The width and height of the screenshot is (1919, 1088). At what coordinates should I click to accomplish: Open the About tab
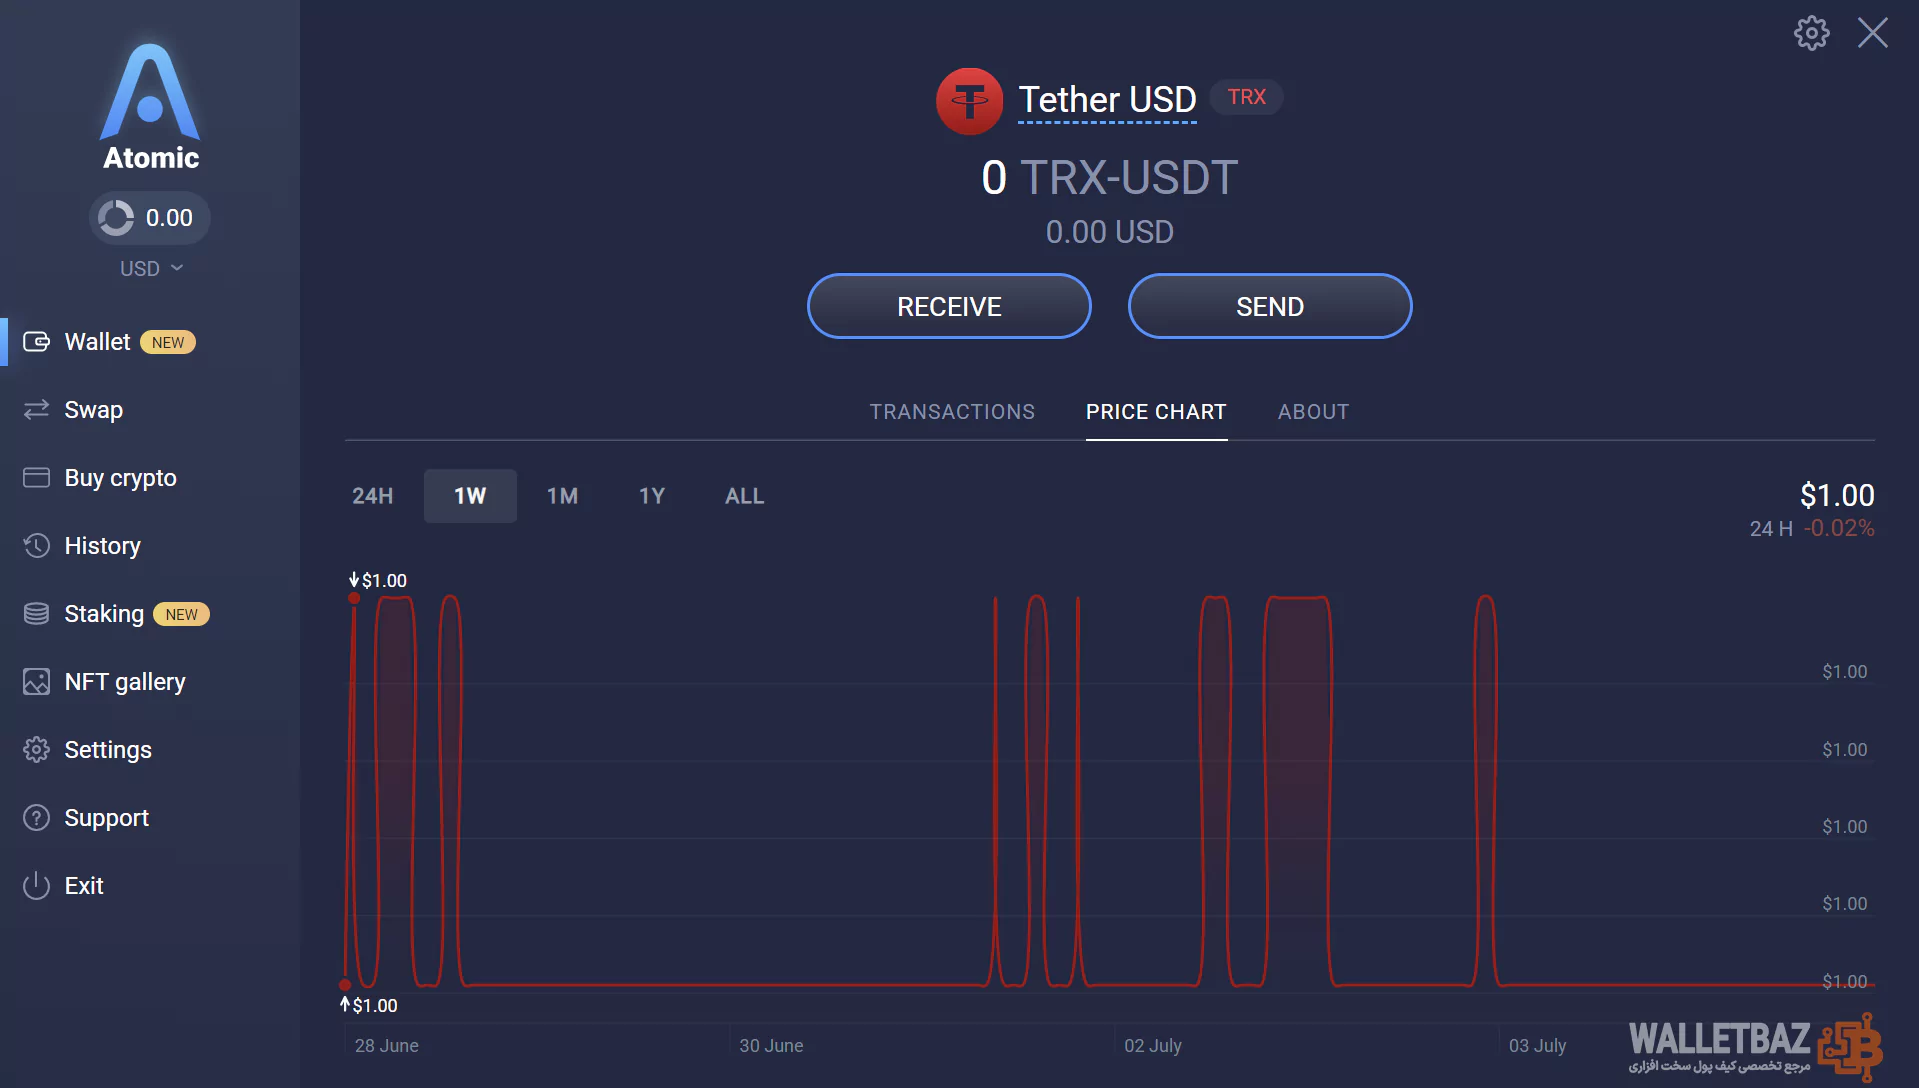(1313, 412)
